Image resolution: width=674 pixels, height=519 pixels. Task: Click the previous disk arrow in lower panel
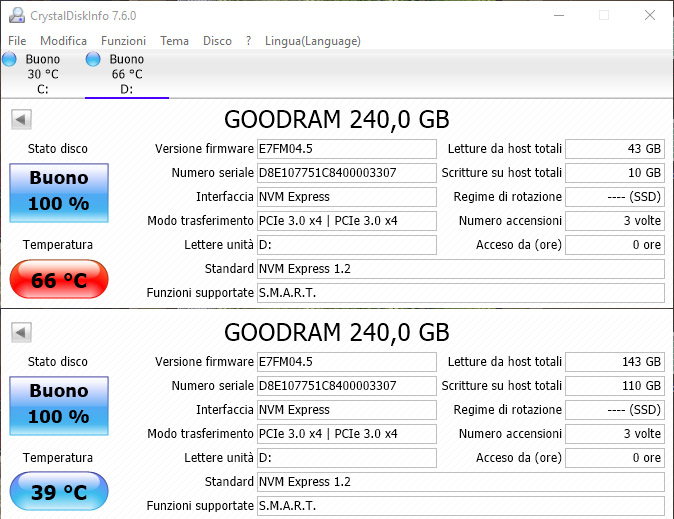(20, 332)
